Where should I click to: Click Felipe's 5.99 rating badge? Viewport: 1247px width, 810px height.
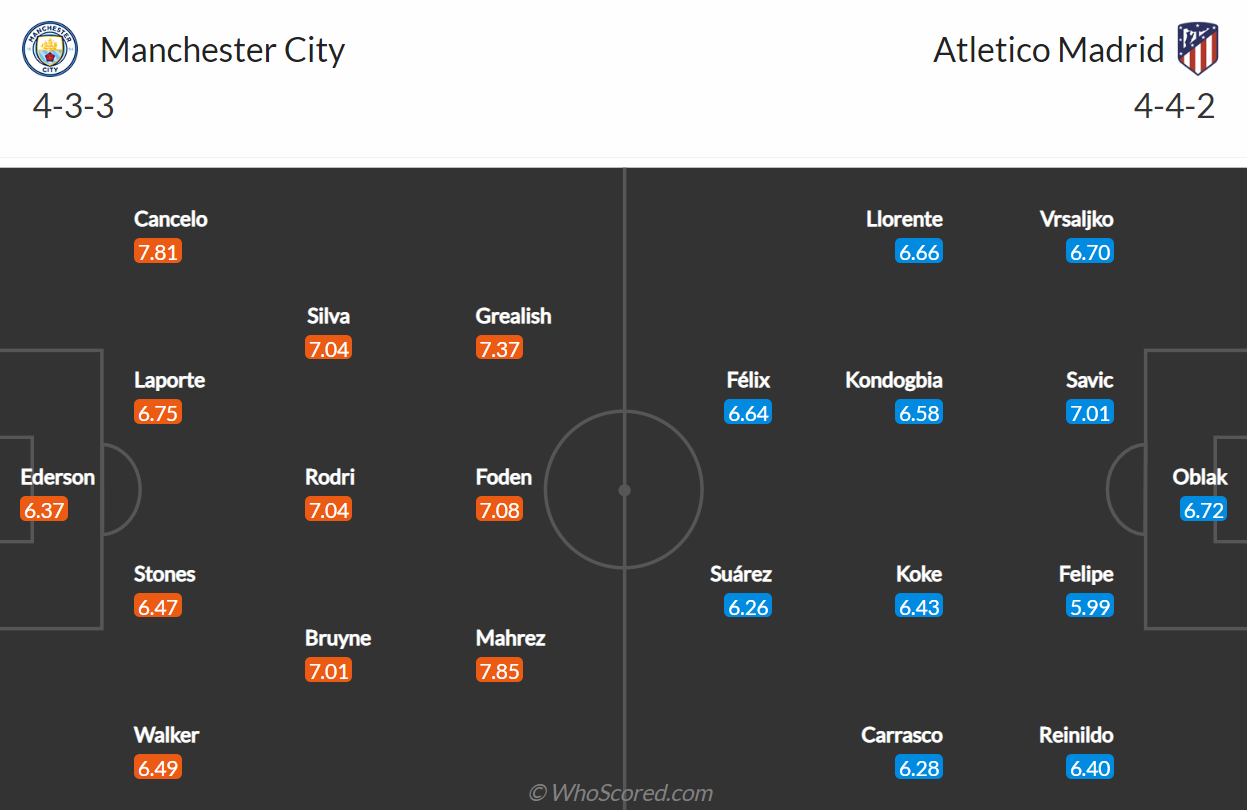click(x=1090, y=607)
